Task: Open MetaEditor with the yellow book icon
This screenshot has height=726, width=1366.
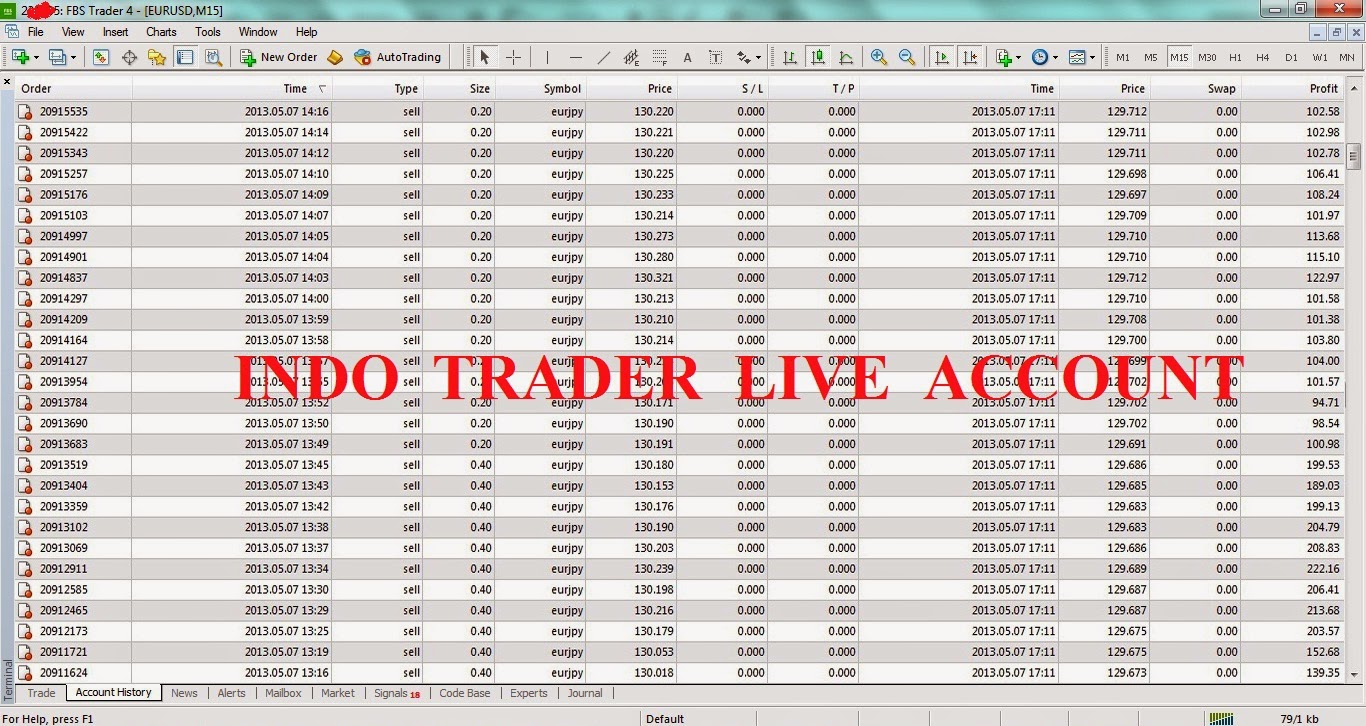Action: (x=335, y=57)
